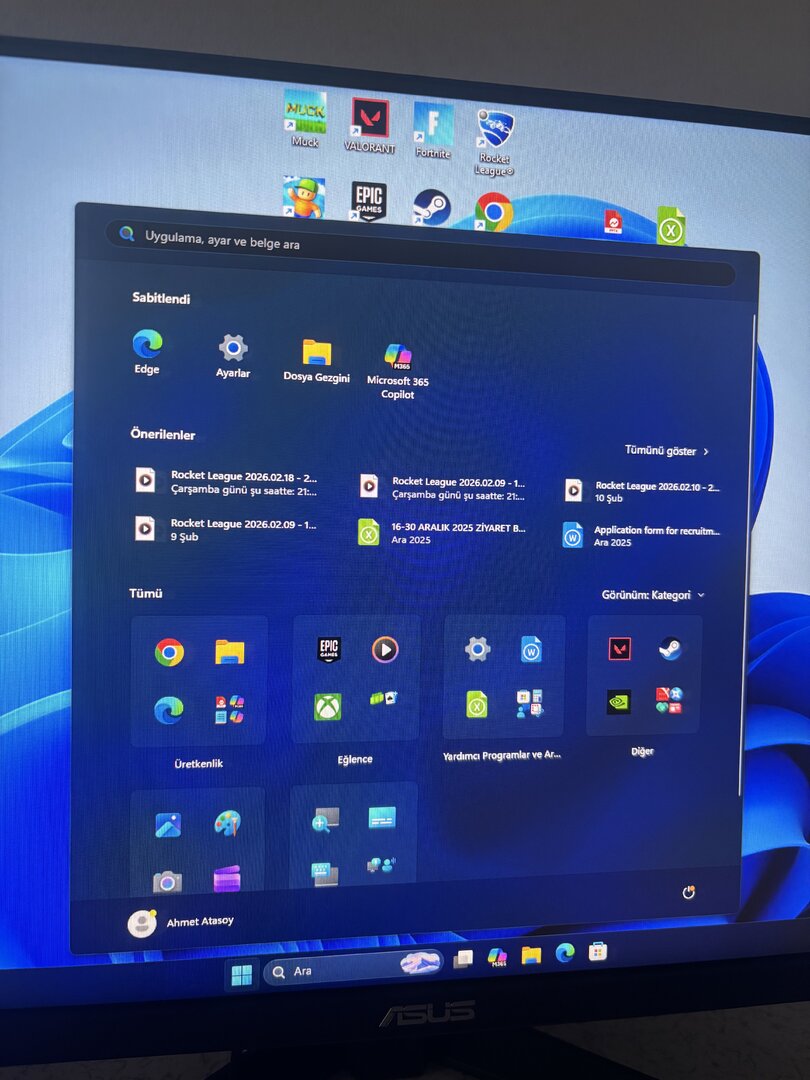This screenshot has width=810, height=1080.
Task: Open Xbox app in Eğlence group
Action: click(x=328, y=707)
